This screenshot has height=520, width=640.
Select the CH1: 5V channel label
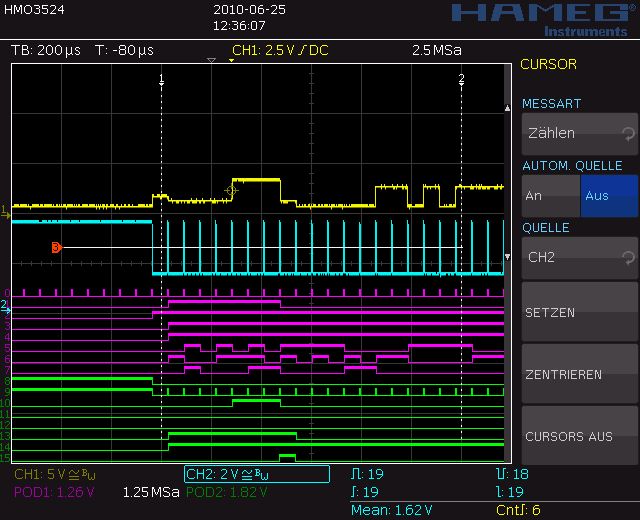[55, 474]
